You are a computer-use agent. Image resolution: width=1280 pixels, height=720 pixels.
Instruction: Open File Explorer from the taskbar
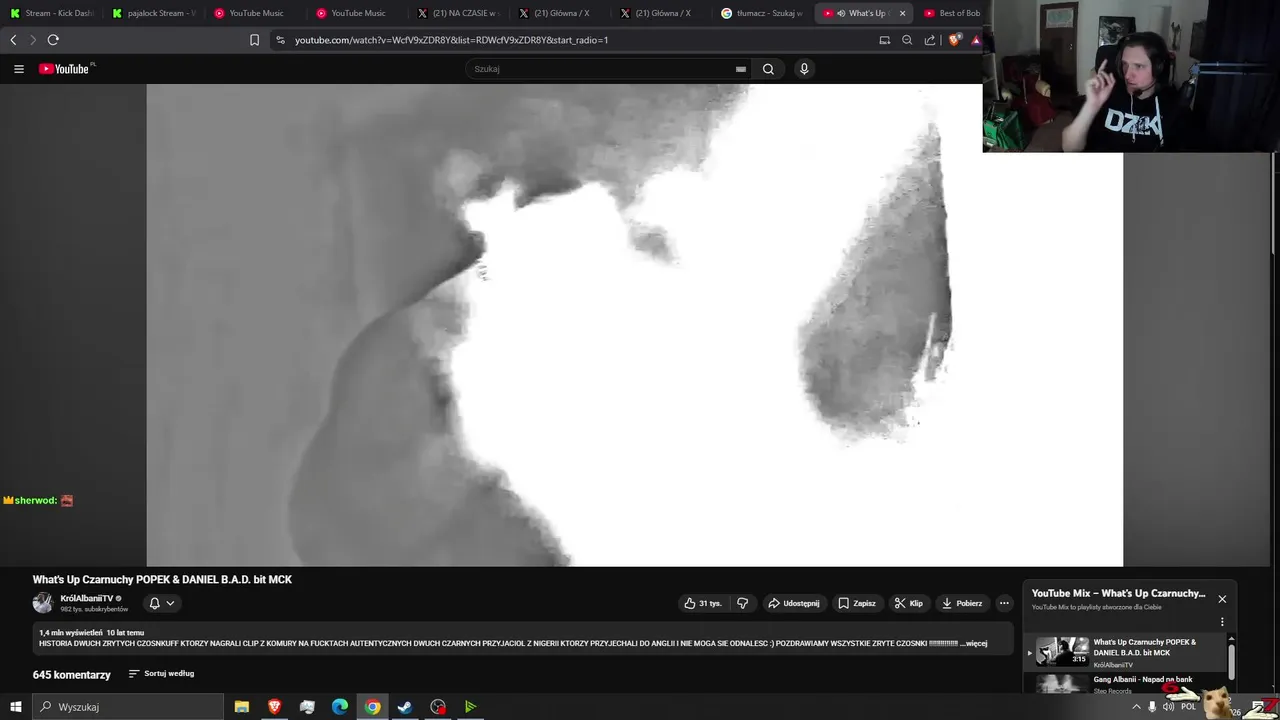[242, 707]
